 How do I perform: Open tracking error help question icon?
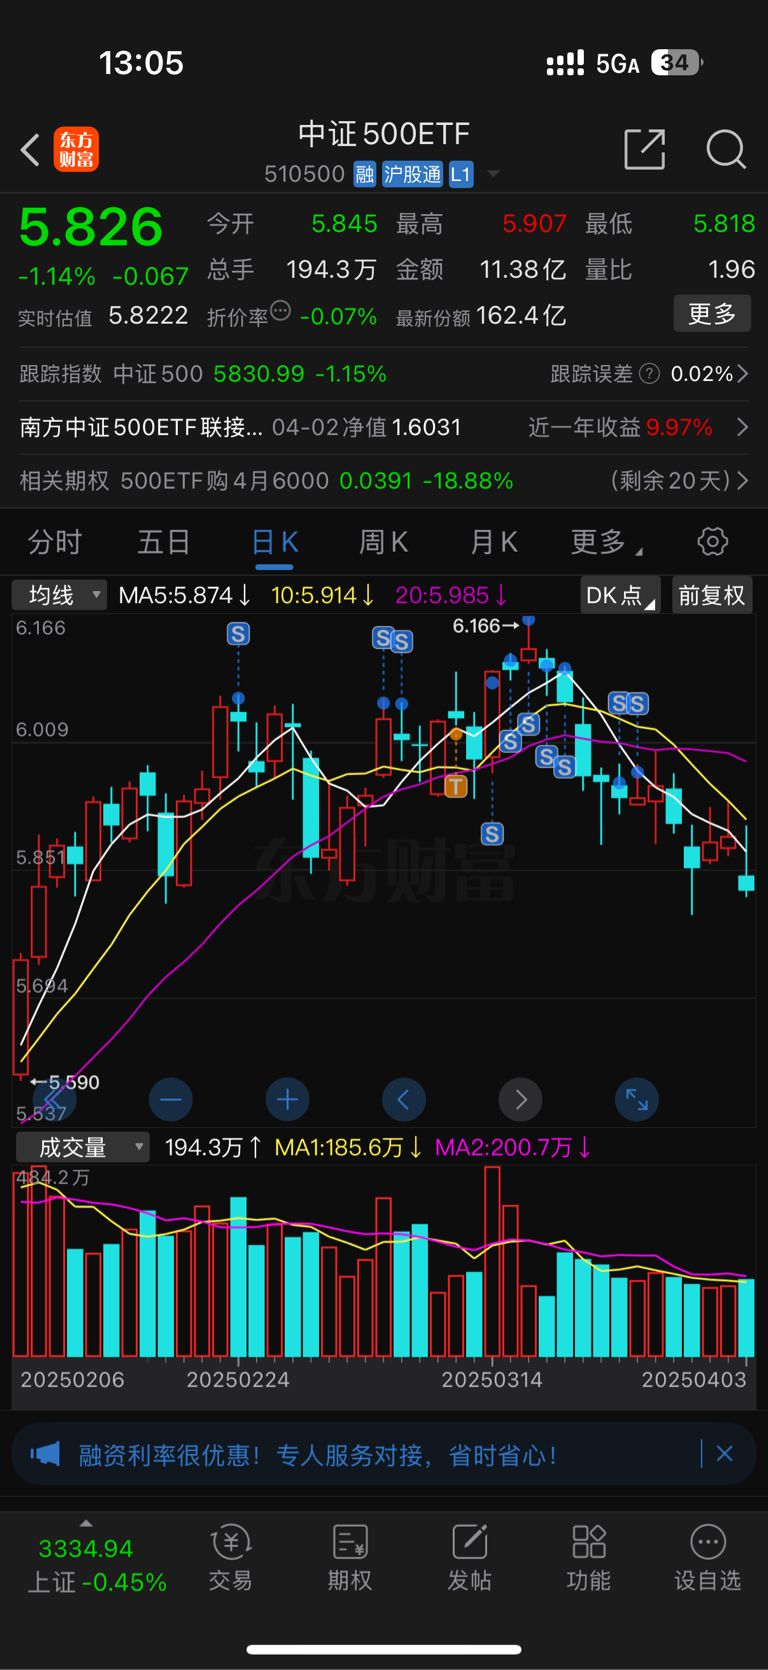point(649,374)
